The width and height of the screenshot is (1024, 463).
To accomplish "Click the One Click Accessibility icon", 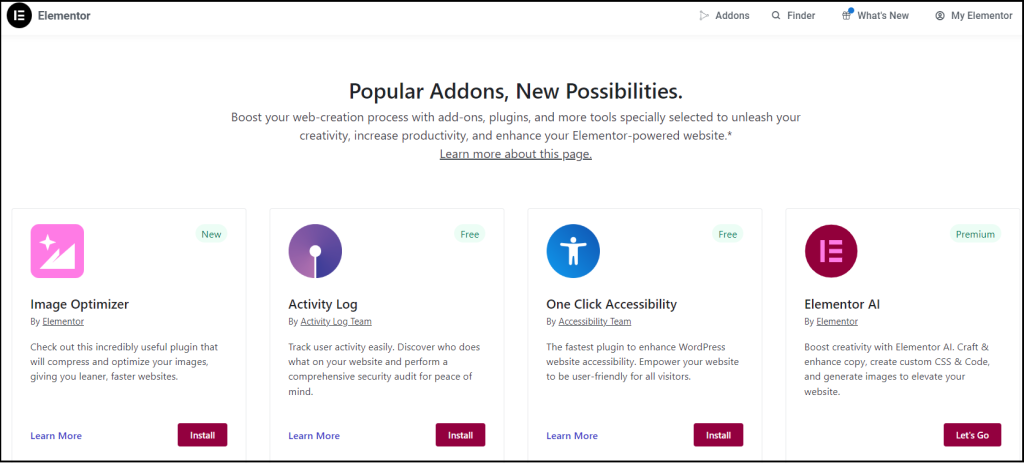I will point(573,251).
